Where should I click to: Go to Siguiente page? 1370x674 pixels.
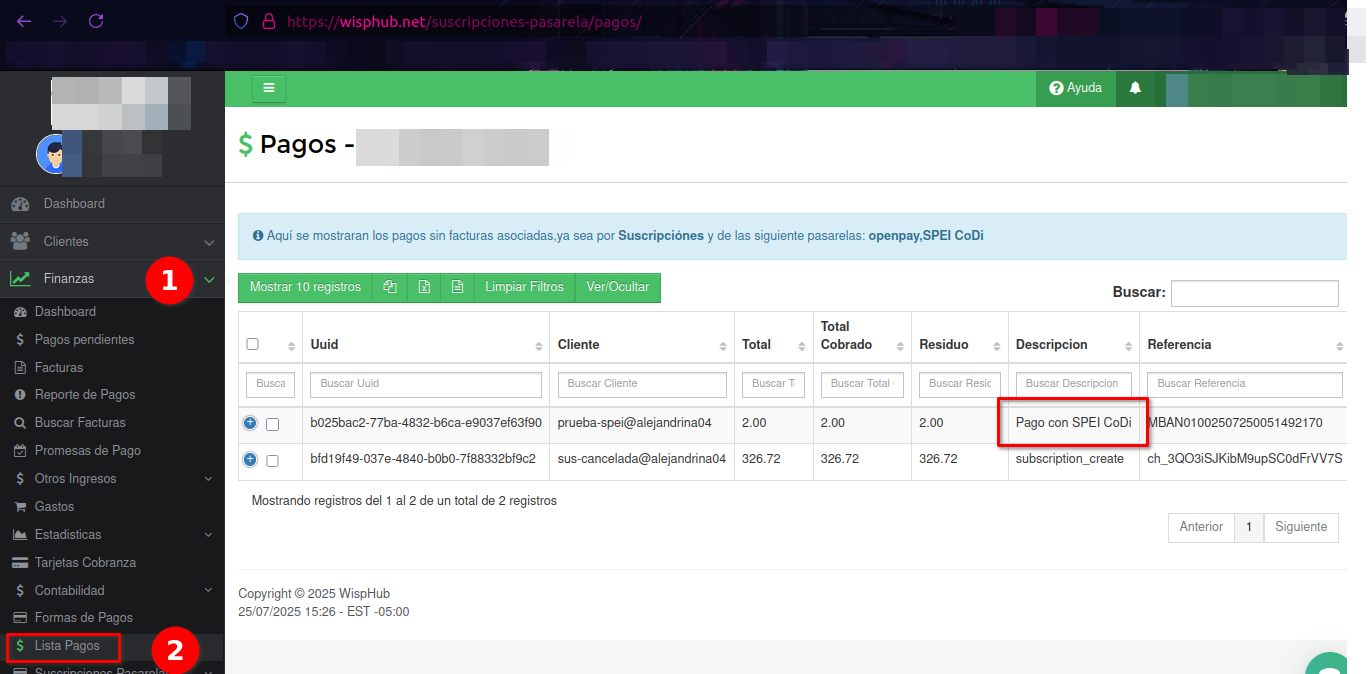(x=1301, y=527)
